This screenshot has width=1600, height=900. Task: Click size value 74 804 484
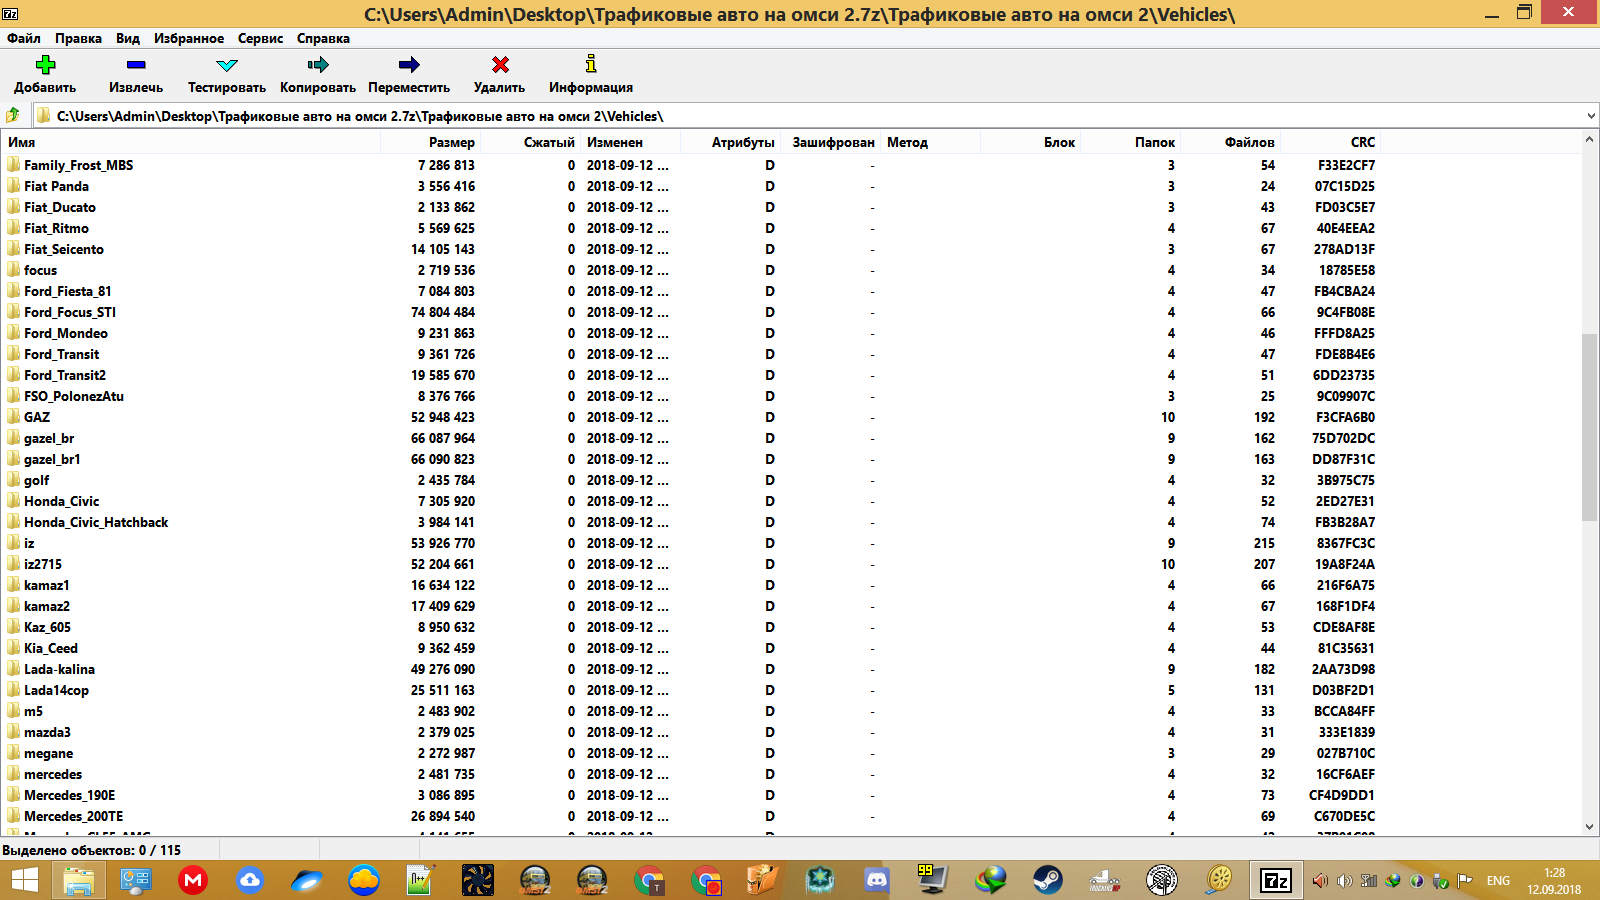click(443, 312)
